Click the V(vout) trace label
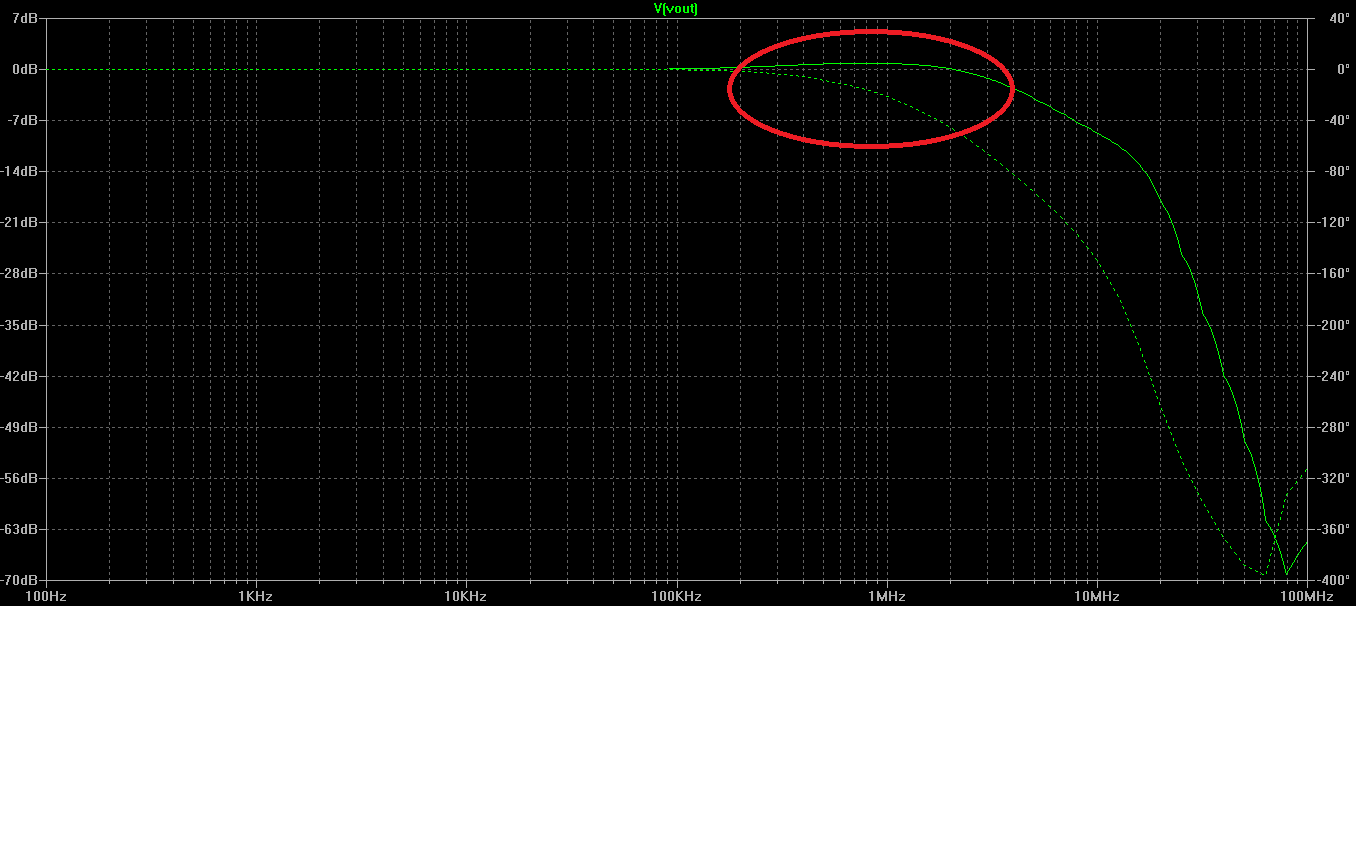Viewport: 1356px width, 850px height. point(676,8)
